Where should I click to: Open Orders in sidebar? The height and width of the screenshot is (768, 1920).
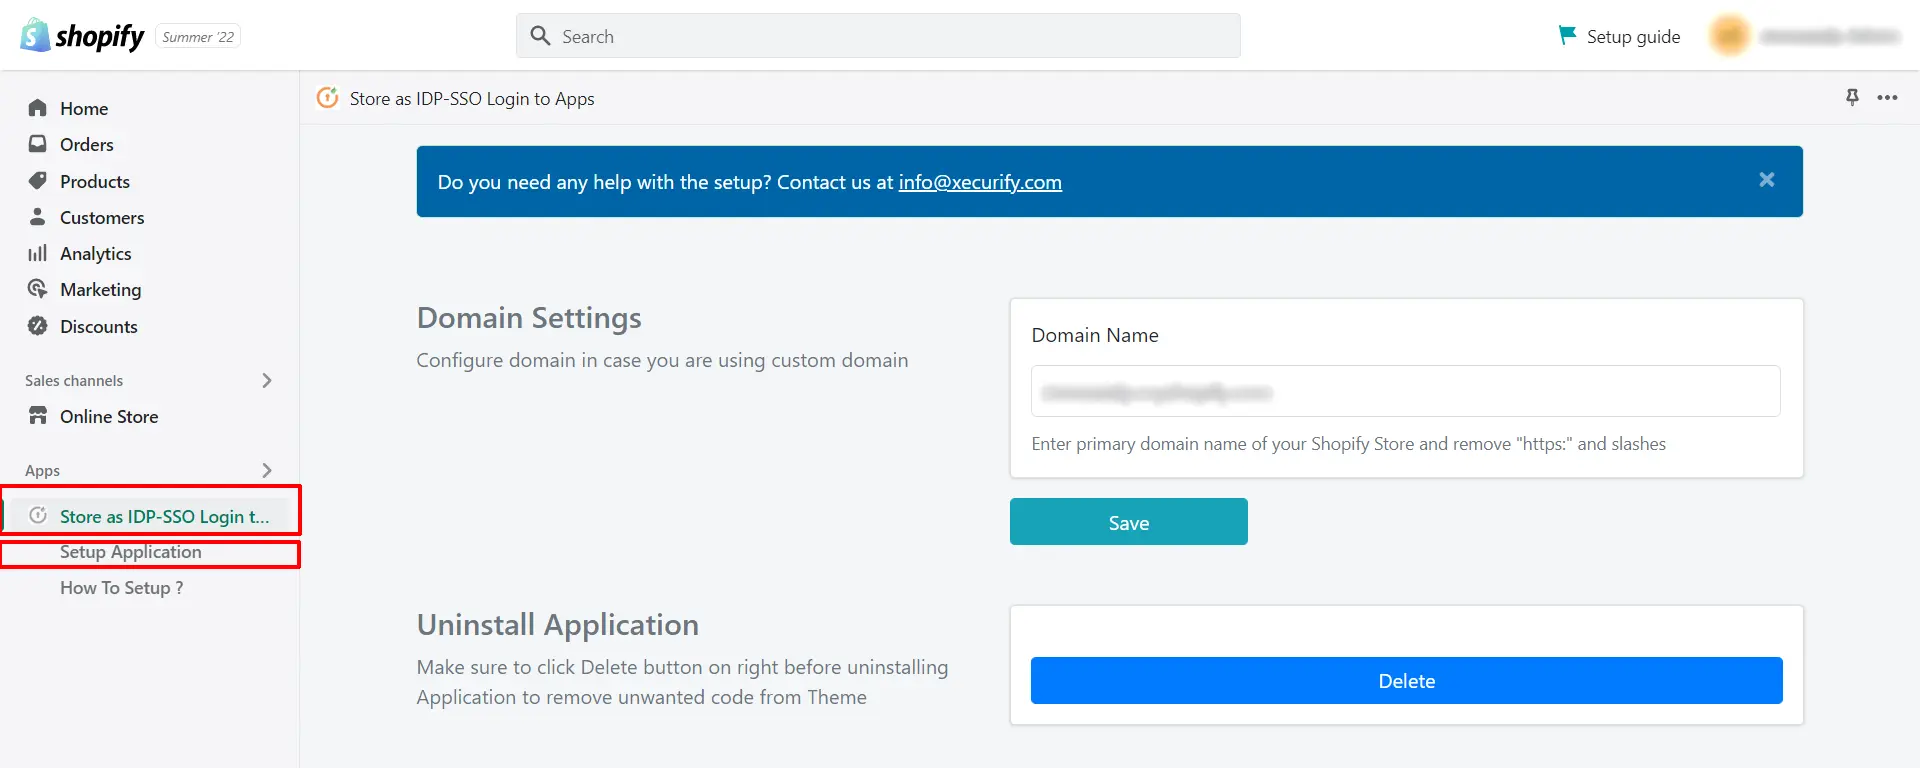pos(87,144)
